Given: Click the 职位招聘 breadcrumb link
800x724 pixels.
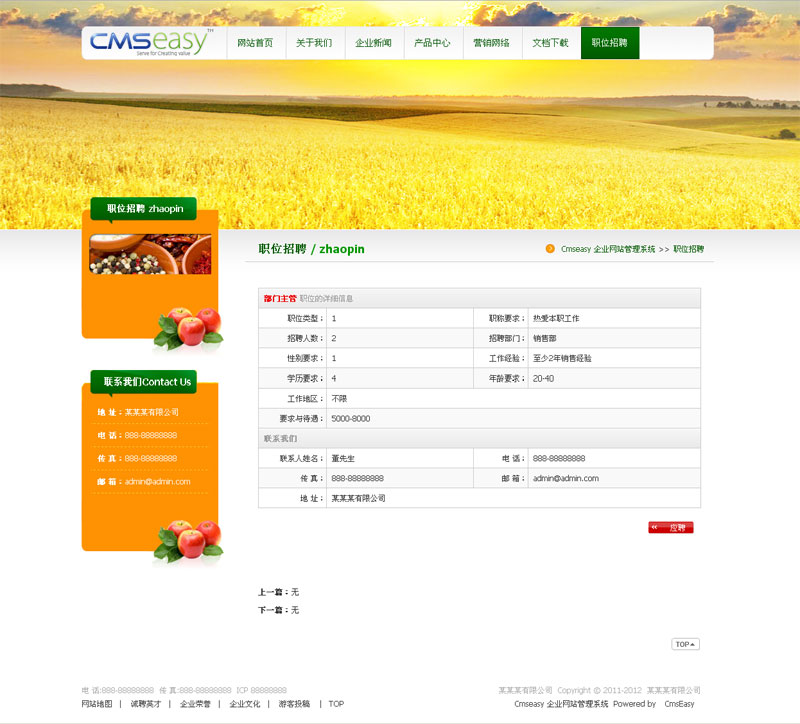Looking at the screenshot, I should click(x=688, y=249).
